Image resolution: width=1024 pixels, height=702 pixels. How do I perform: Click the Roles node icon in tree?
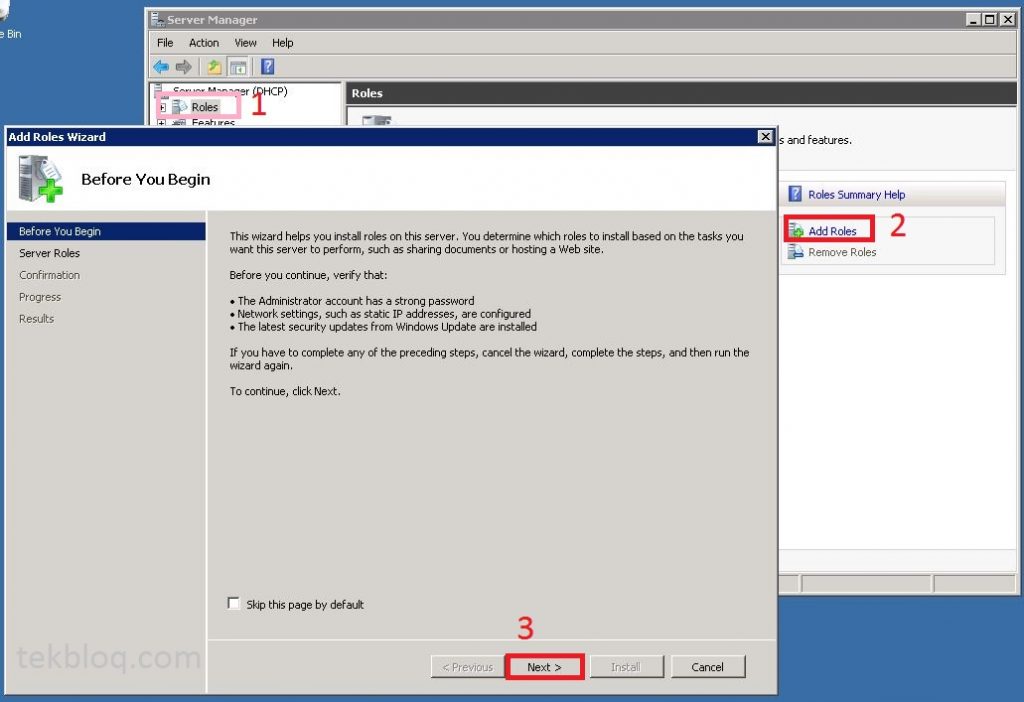[180, 106]
